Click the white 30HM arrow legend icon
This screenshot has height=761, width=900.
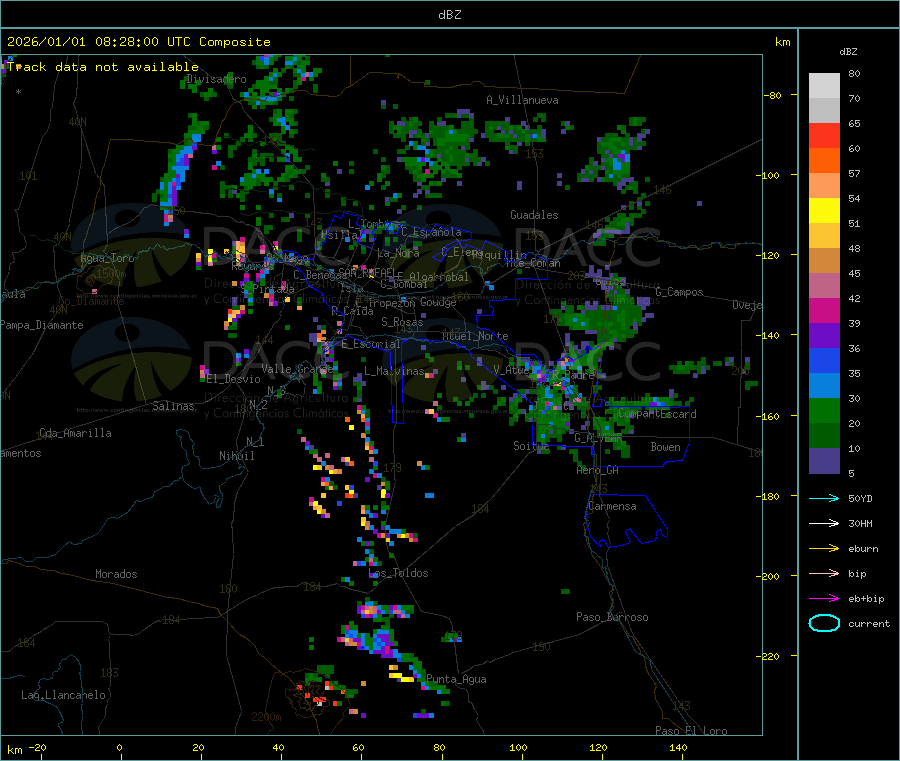(824, 523)
